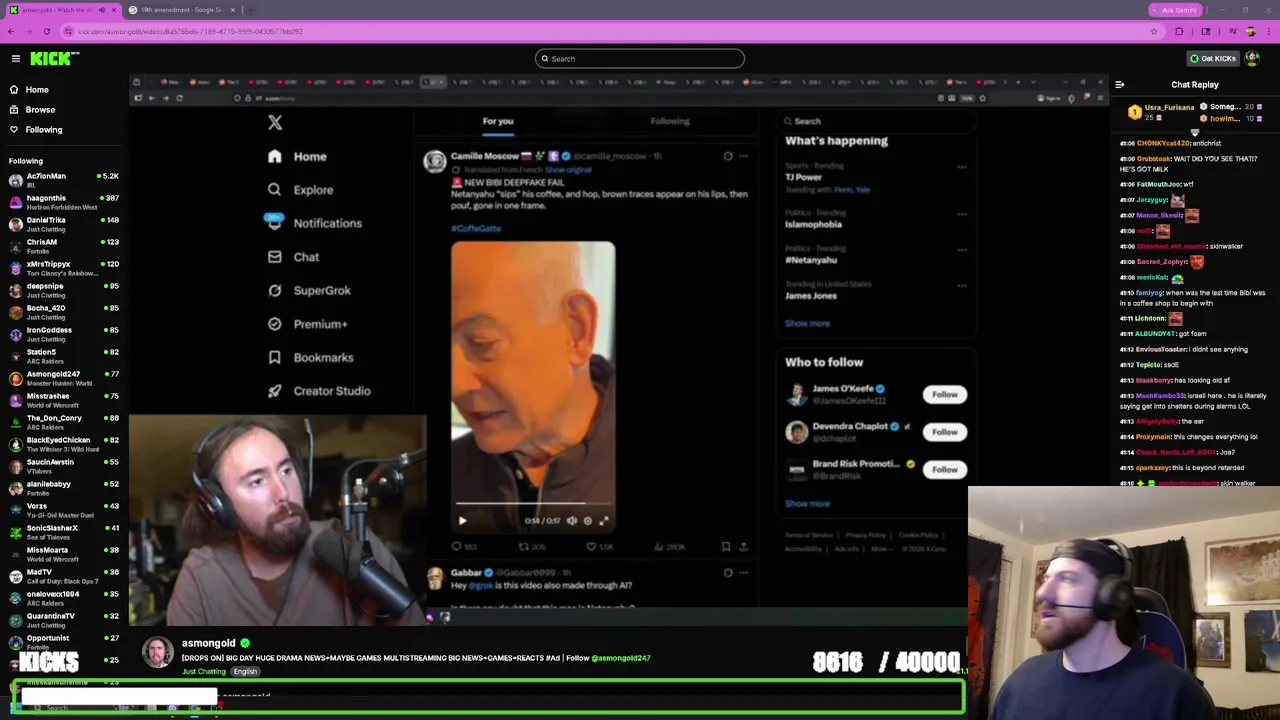This screenshot has width=1280, height=720.
Task: Click the Kick search field
Action: point(640,58)
